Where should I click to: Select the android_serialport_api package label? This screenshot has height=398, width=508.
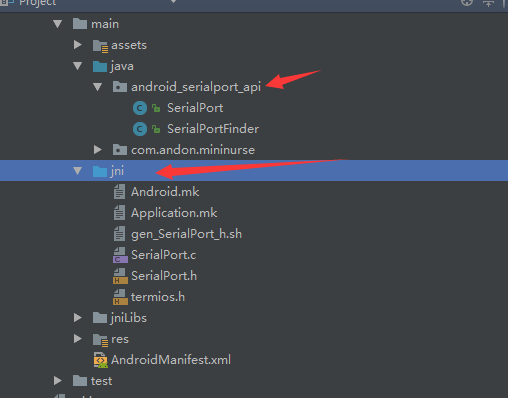point(196,87)
